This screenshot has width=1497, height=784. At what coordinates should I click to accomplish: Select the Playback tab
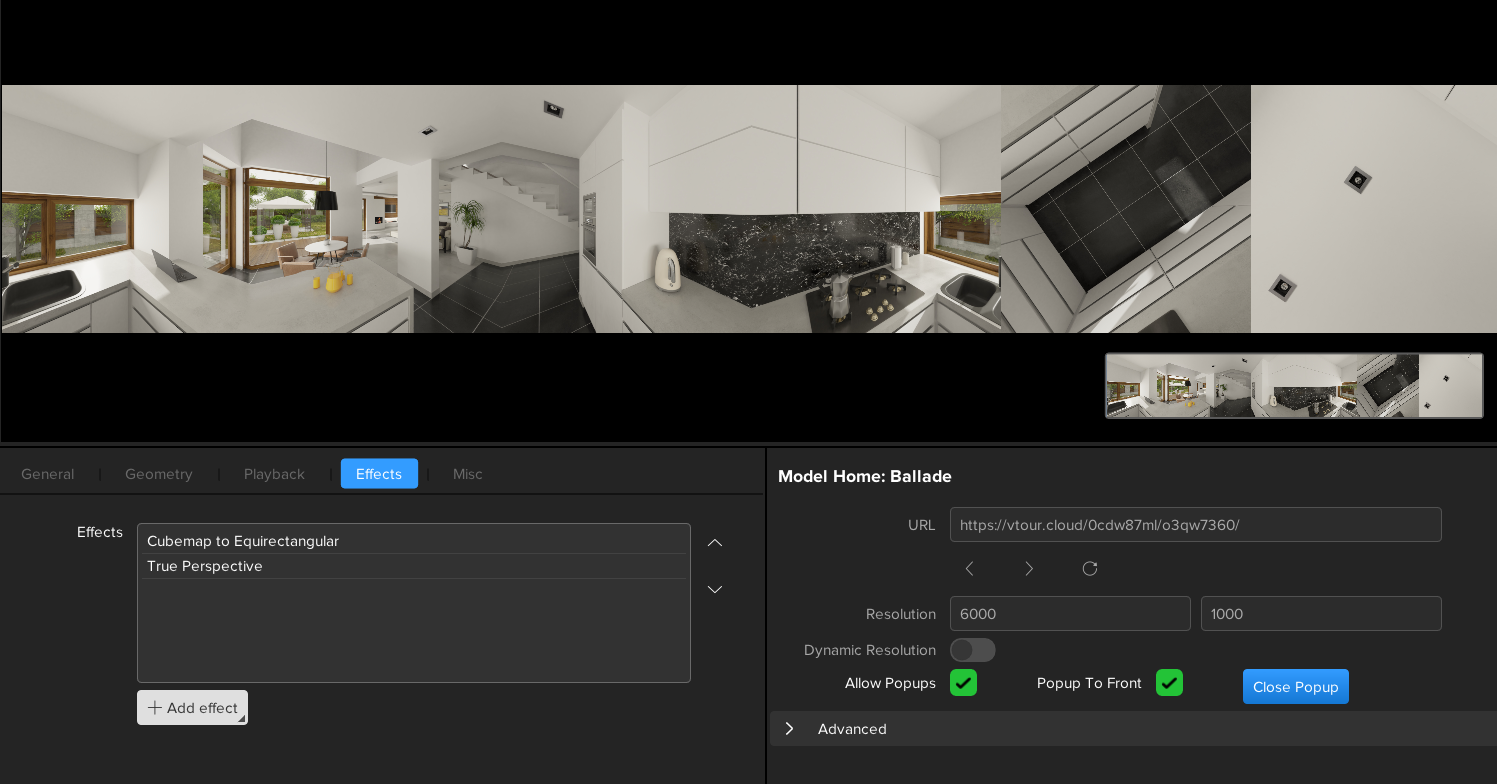274,474
